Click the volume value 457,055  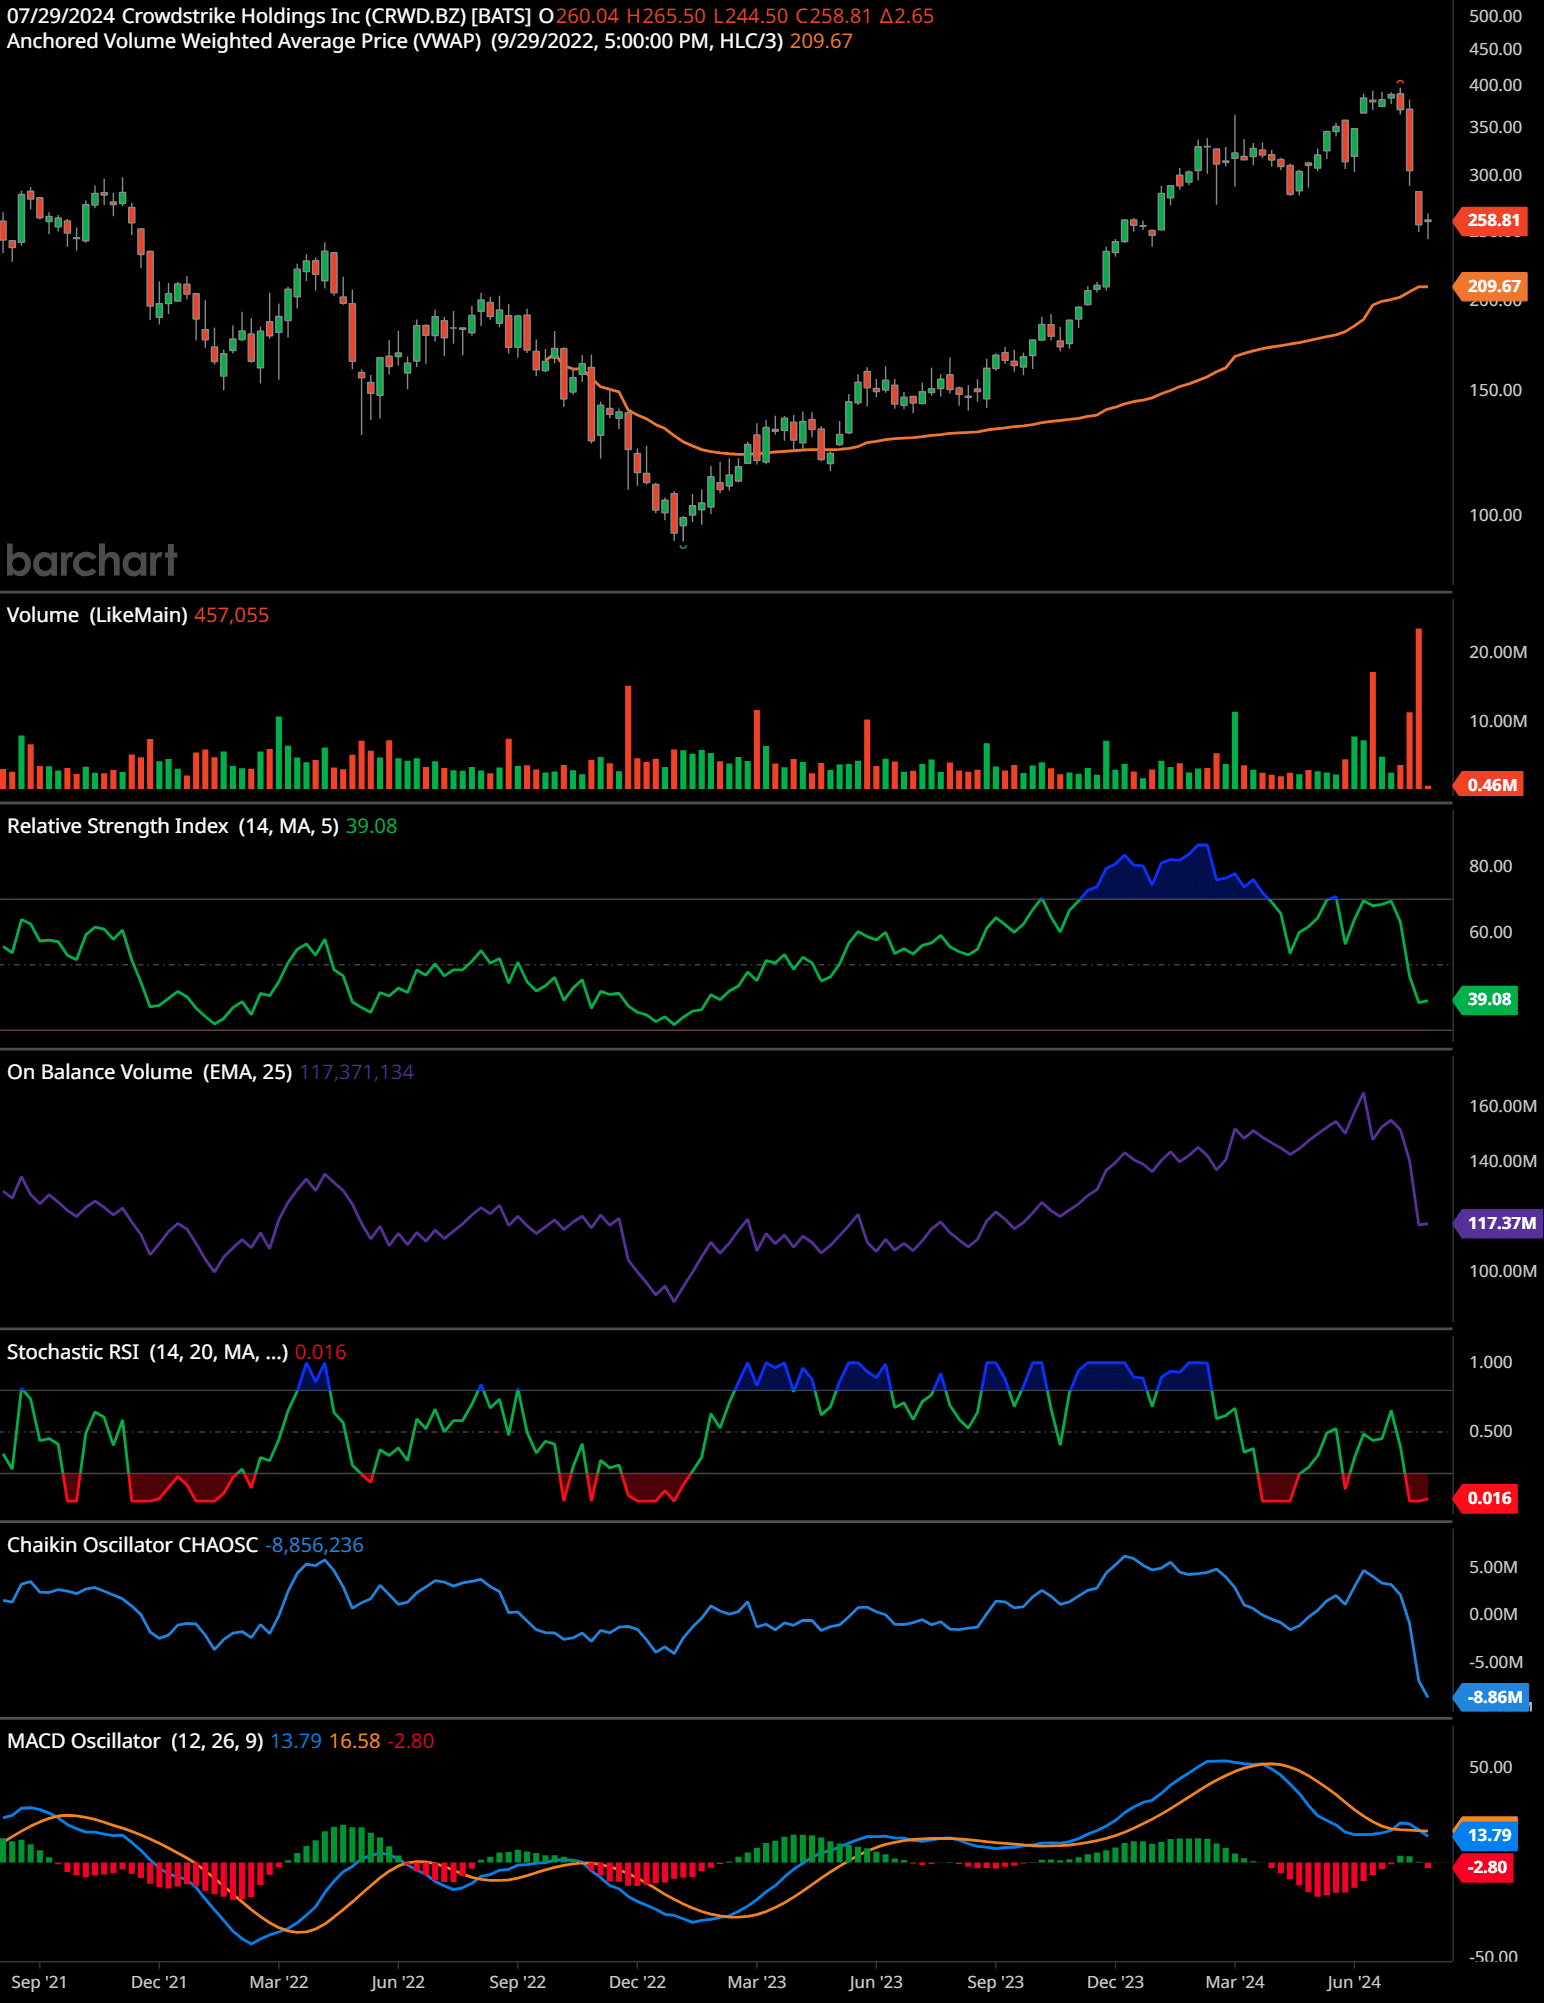click(231, 615)
